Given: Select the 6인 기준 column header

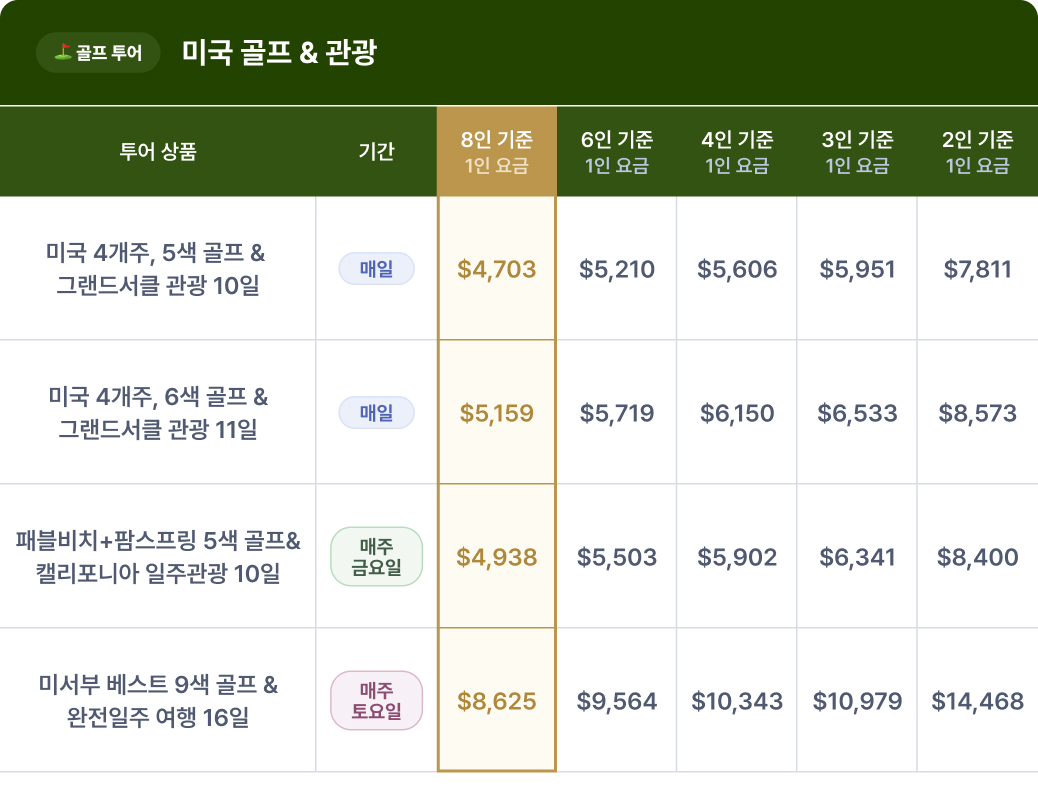Looking at the screenshot, I should point(617,152).
